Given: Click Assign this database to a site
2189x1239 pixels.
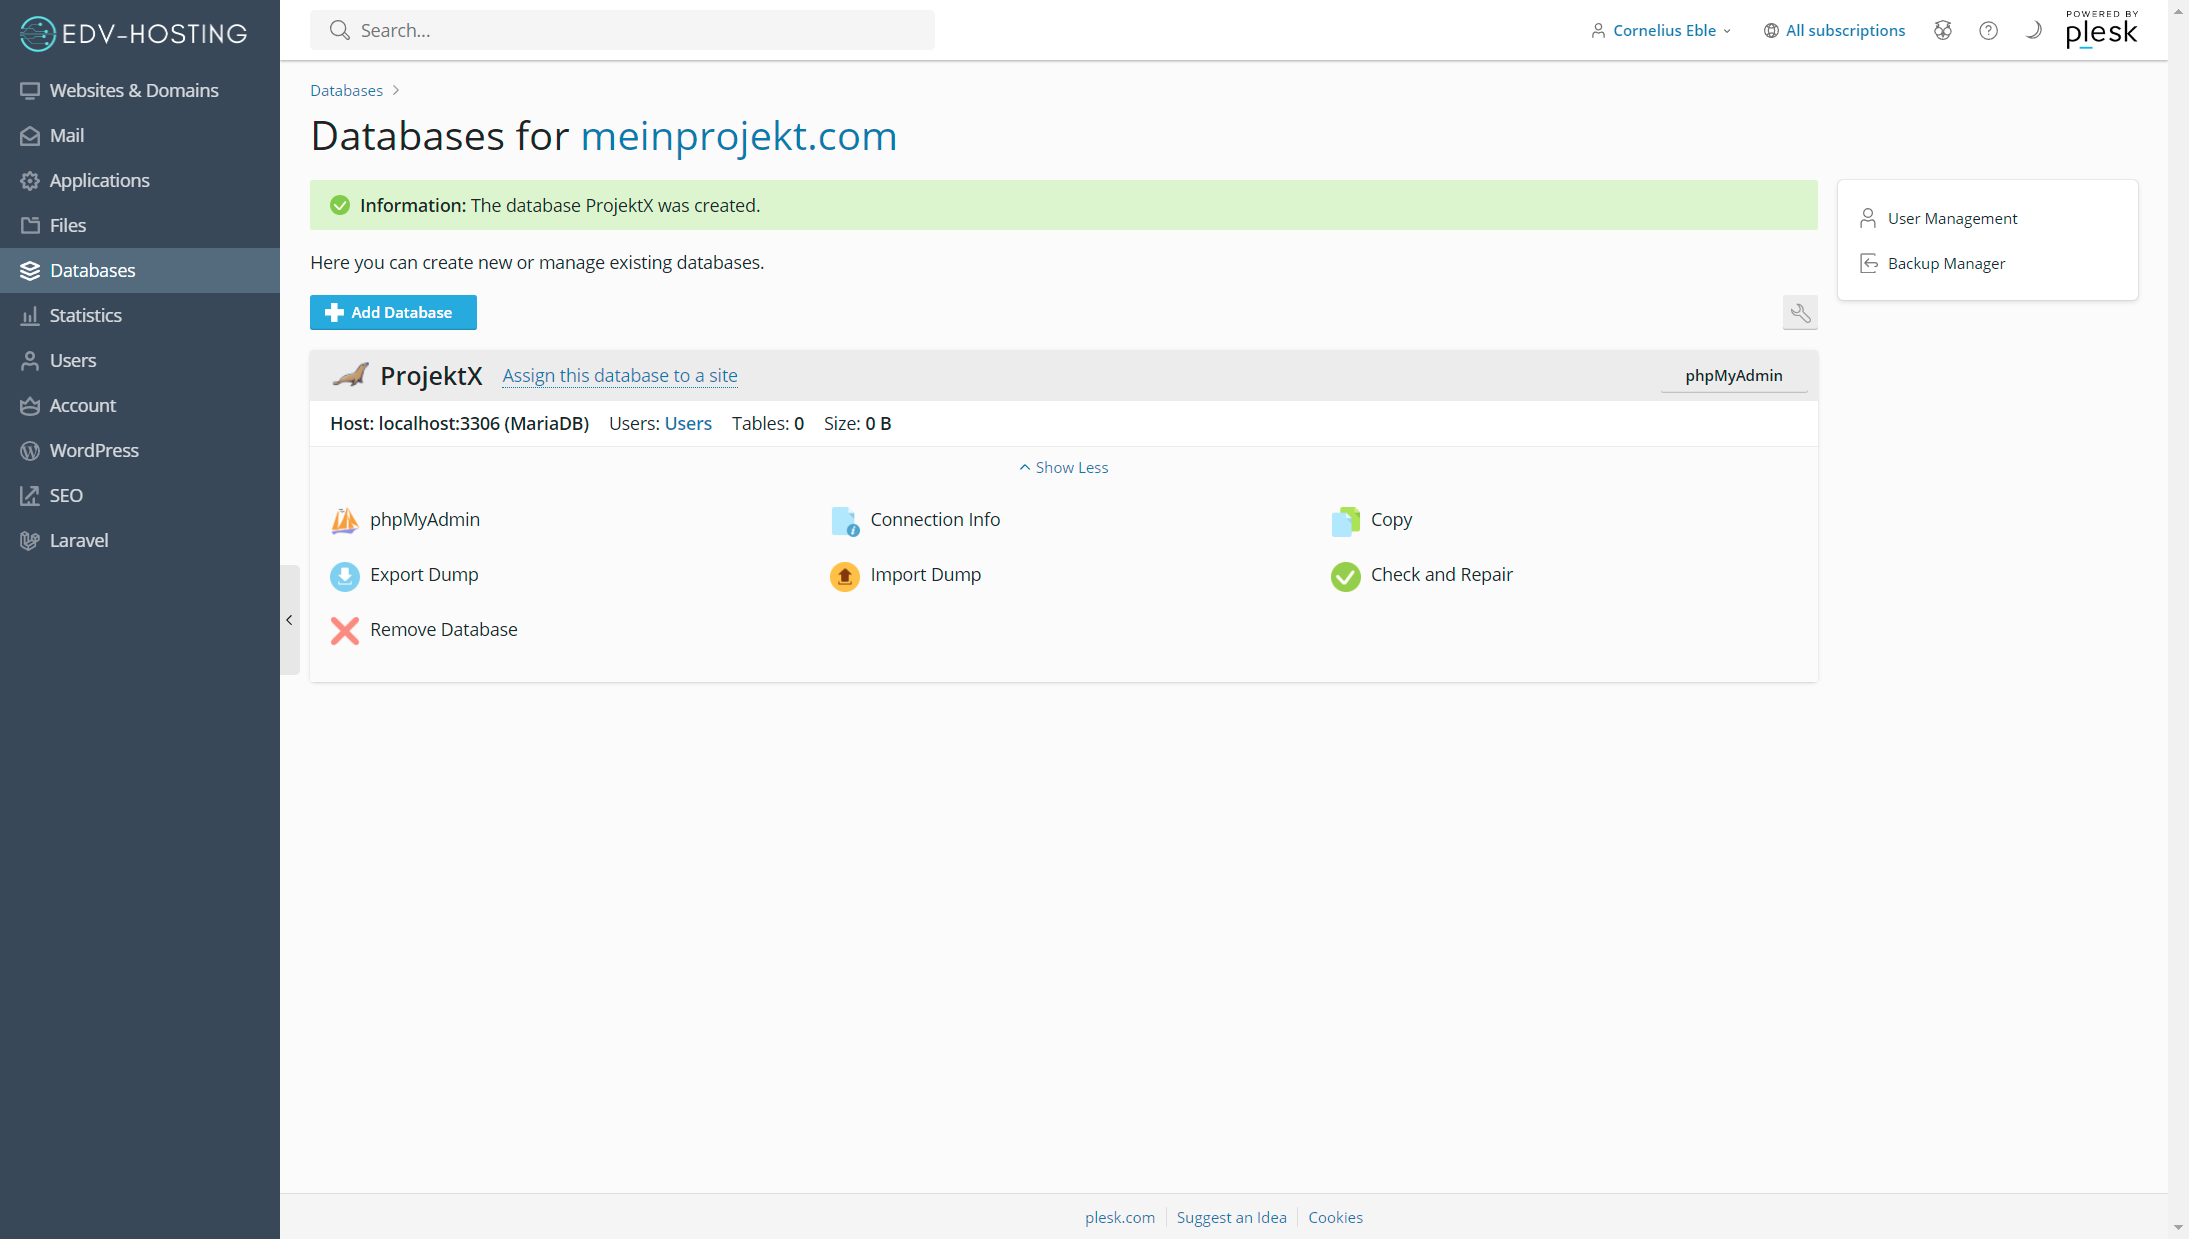Looking at the screenshot, I should (619, 376).
